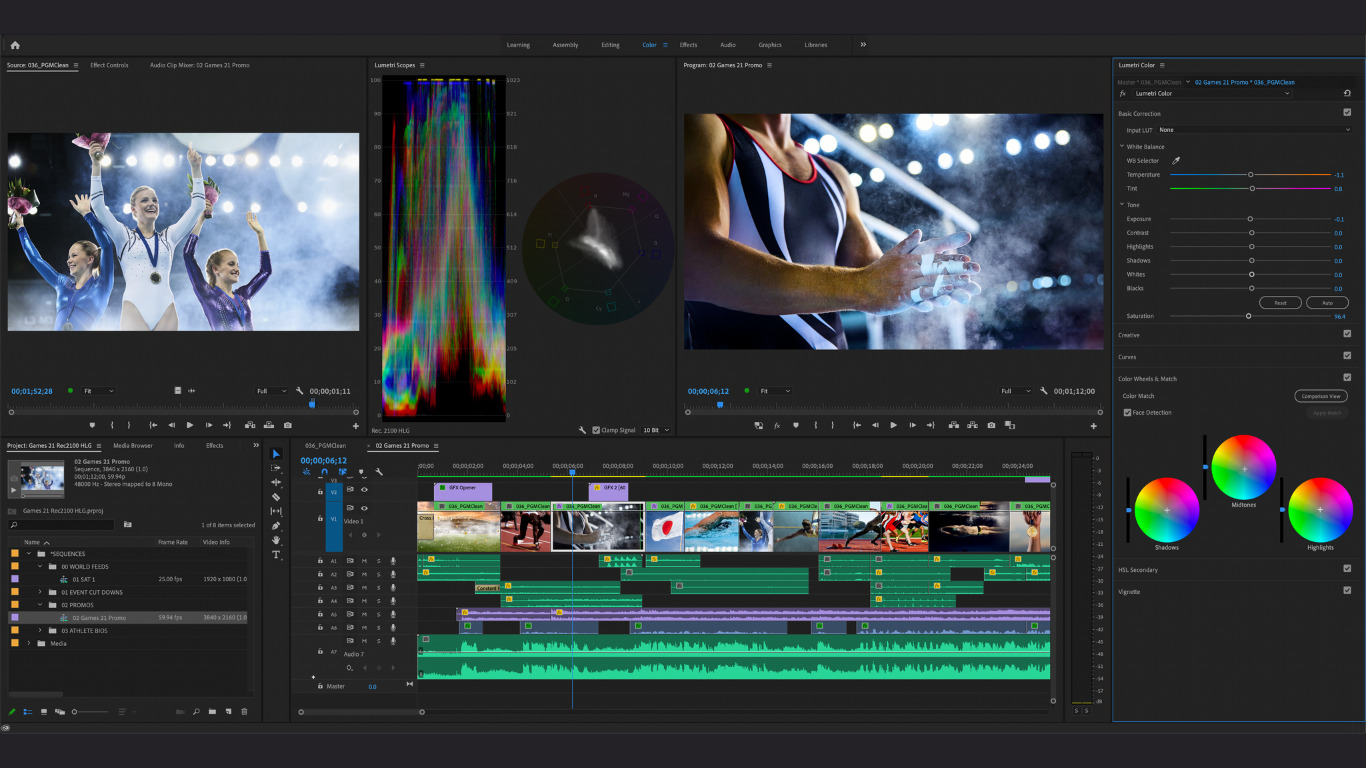Image resolution: width=1366 pixels, height=768 pixels.
Task: Add a marker in the Program monitor
Action: point(796,425)
